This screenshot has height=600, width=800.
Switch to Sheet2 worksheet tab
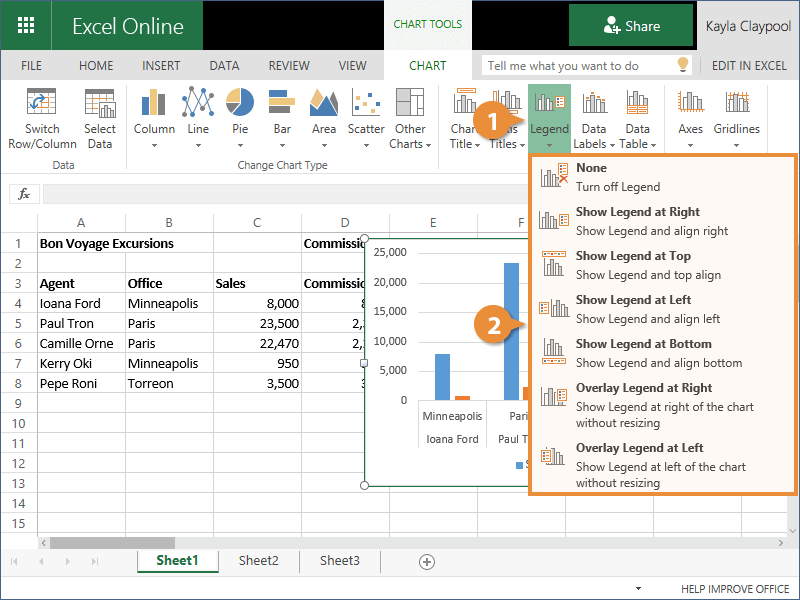coord(258,561)
